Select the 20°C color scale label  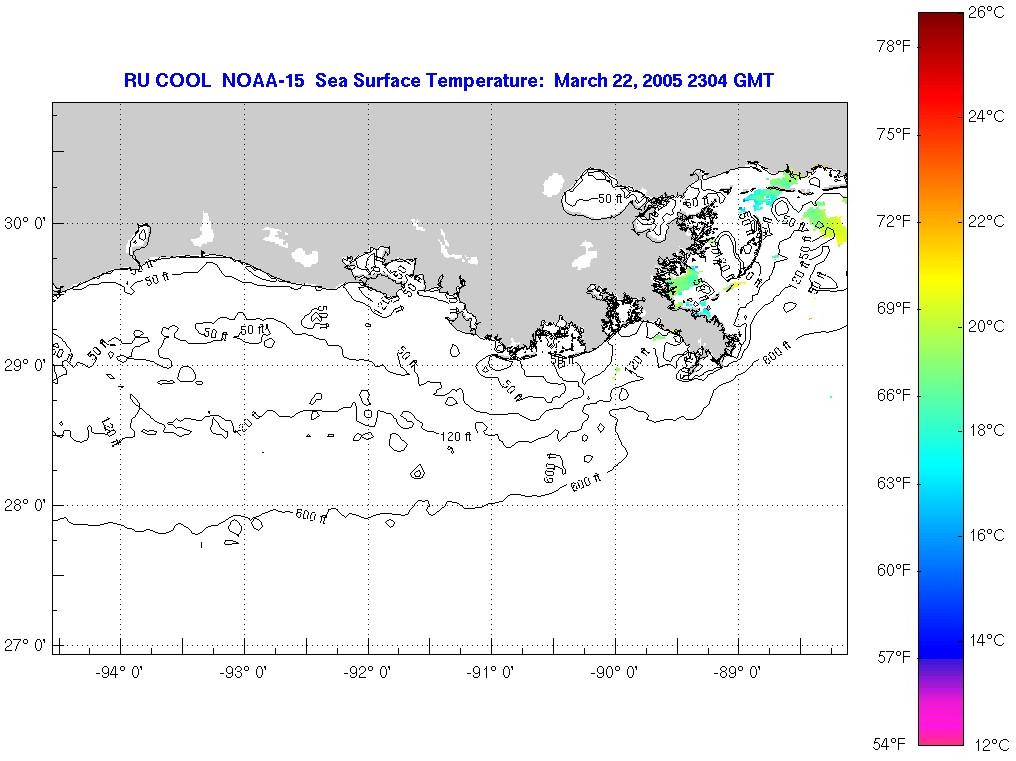click(986, 326)
